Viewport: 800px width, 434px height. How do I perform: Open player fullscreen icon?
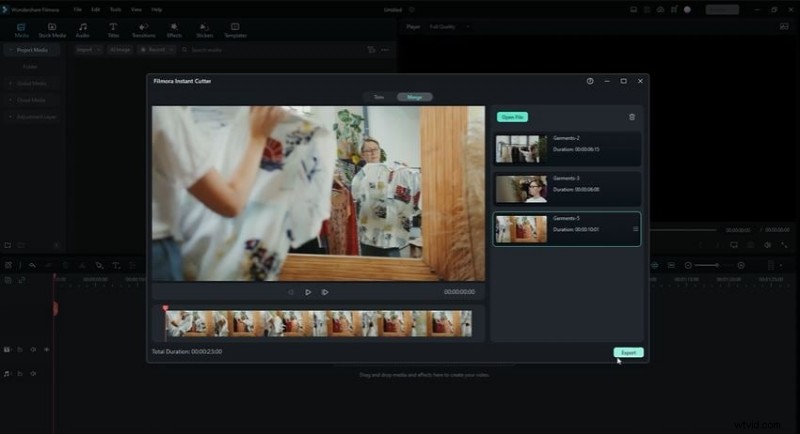[x=784, y=245]
